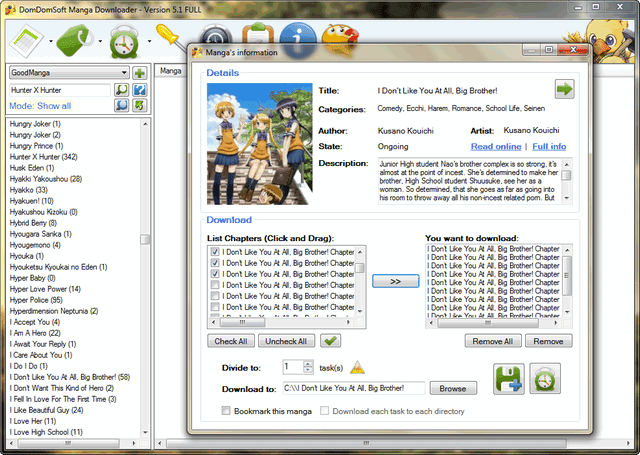Click the manga list vertical scrollbar thumb

(x=145, y=239)
